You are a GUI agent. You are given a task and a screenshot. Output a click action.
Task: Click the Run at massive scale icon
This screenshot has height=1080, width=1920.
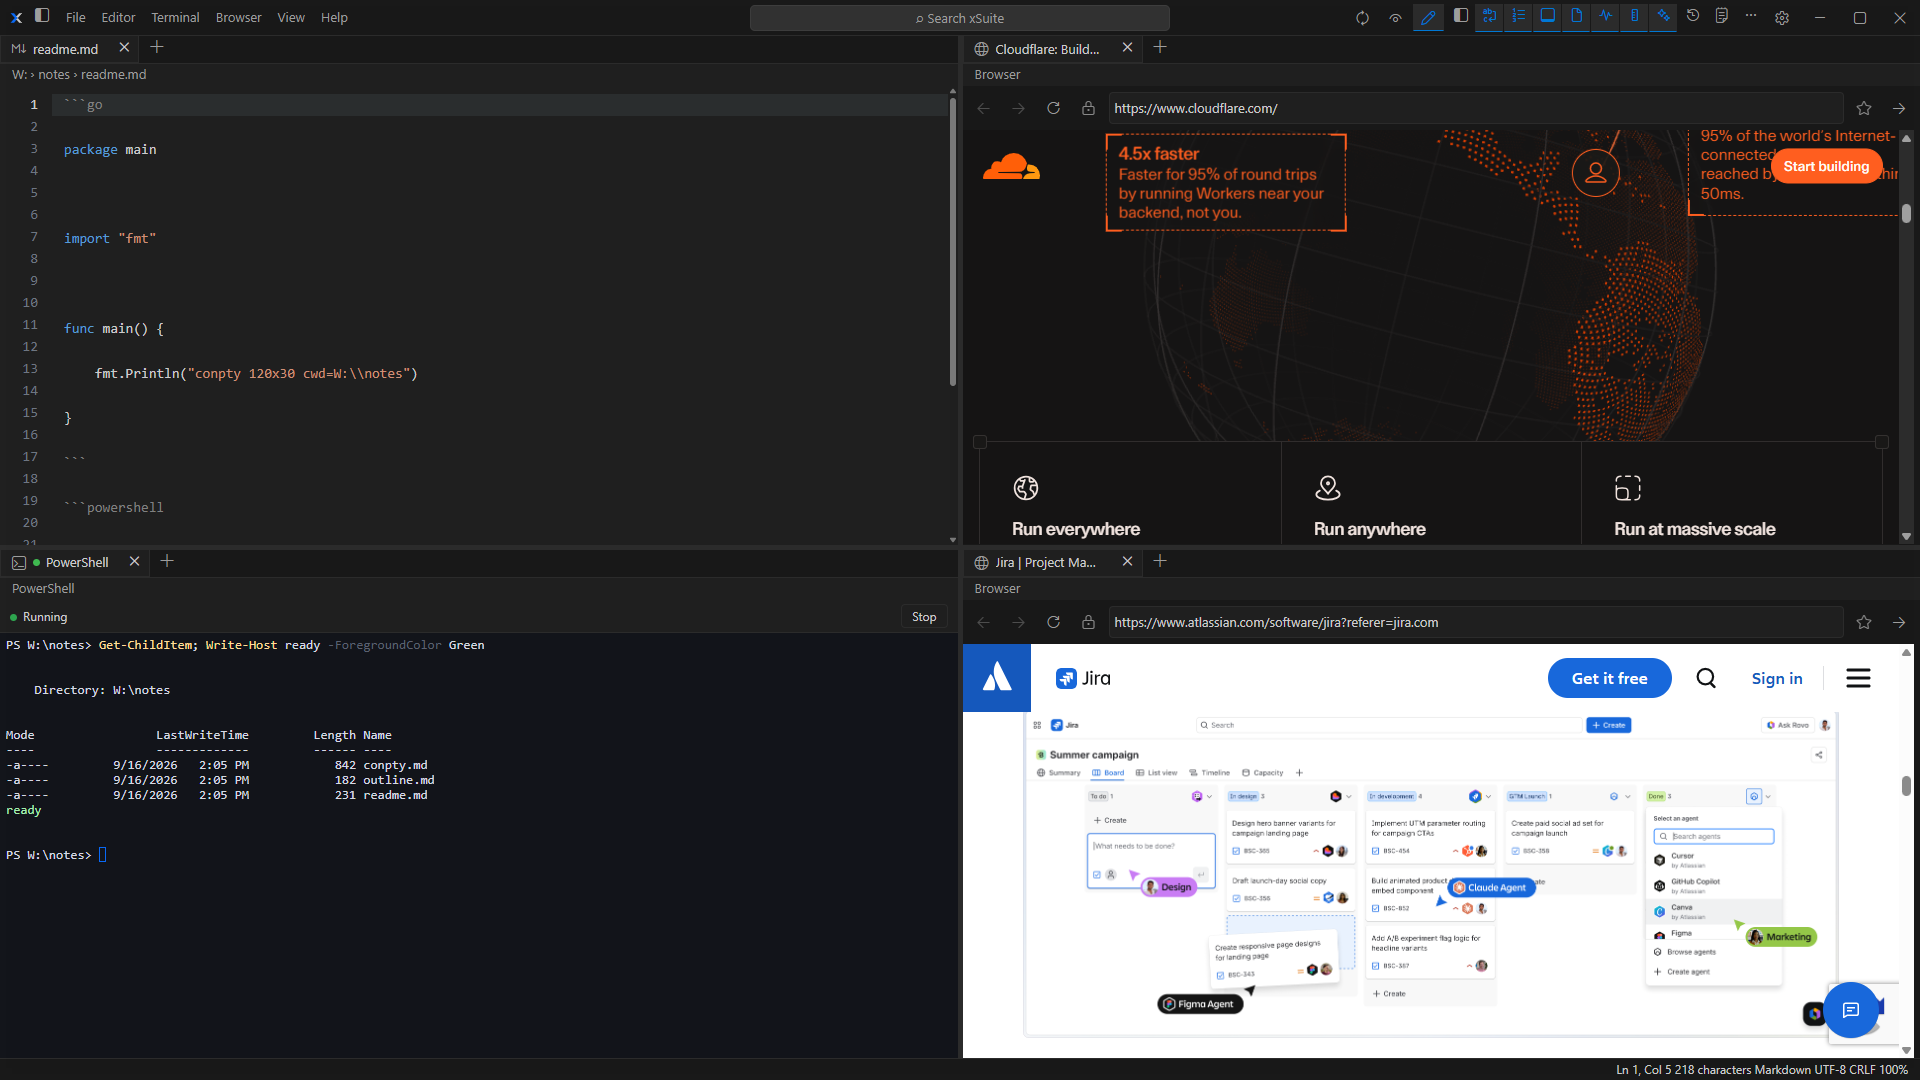tap(1628, 488)
